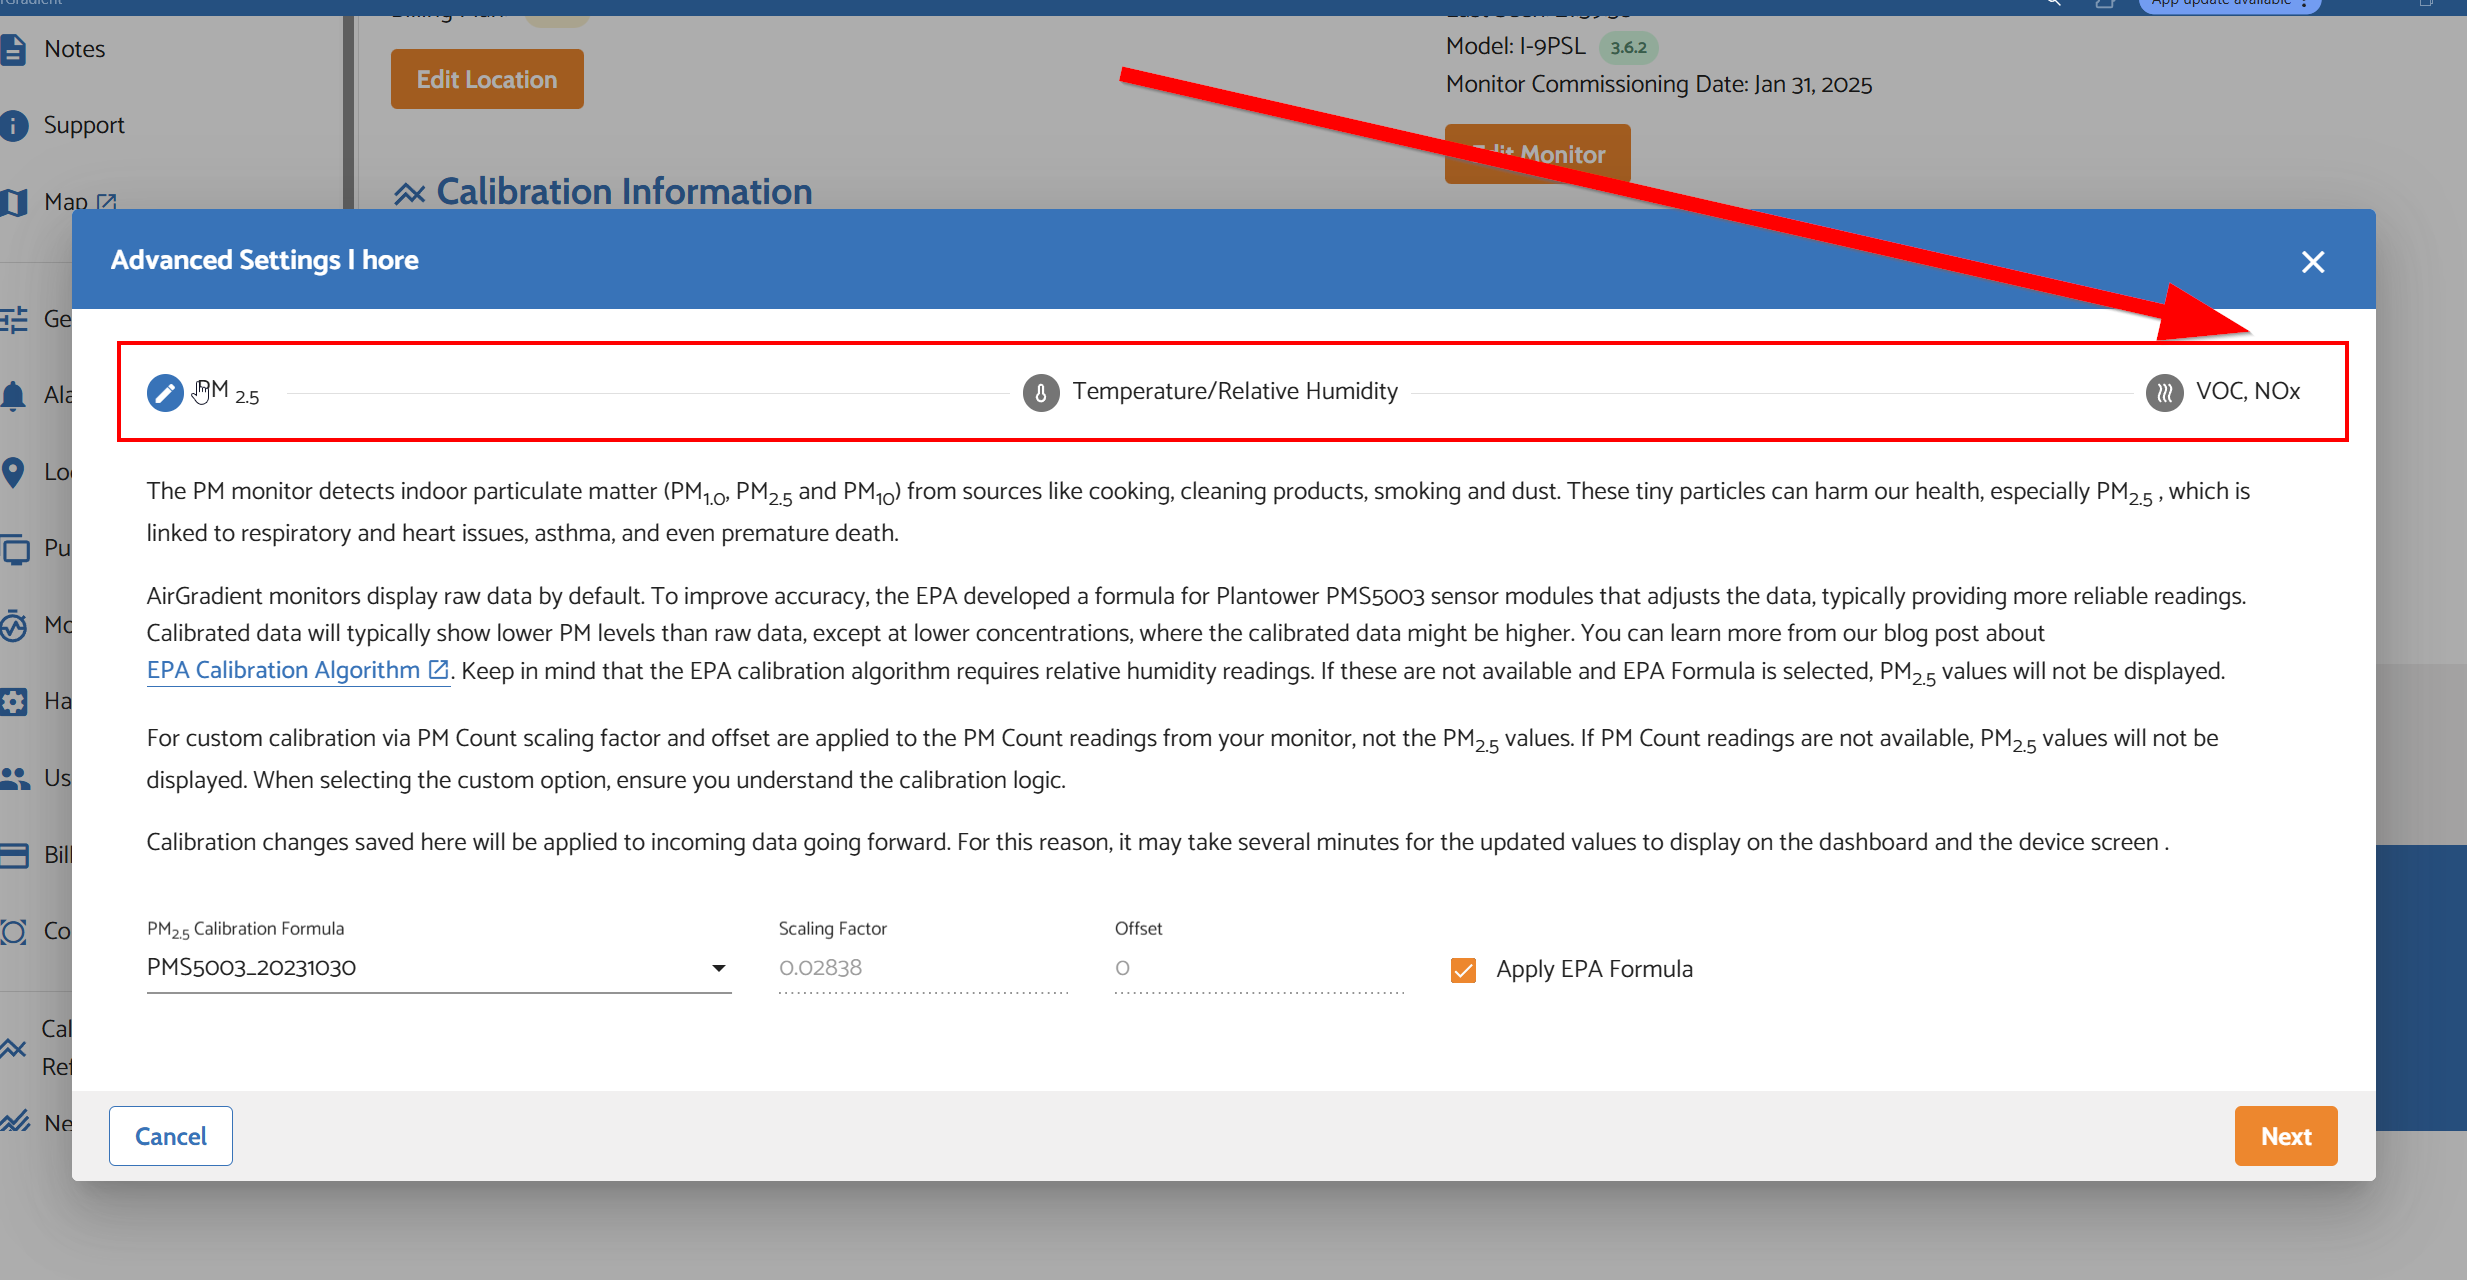This screenshot has width=2467, height=1280.
Task: Click the dropdown arrow beside PMS5003_20231030
Action: pos(718,968)
